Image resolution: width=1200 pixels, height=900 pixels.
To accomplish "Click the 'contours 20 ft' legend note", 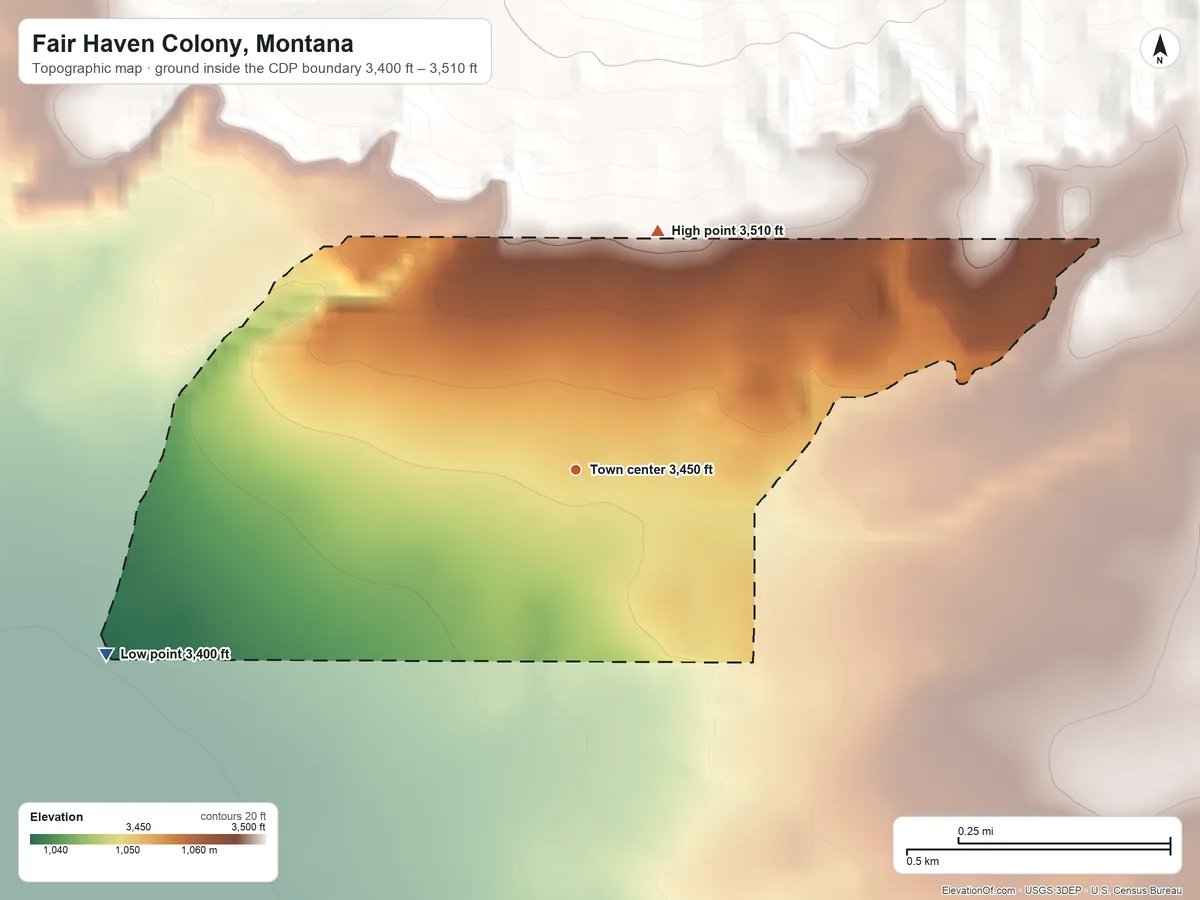I will point(233,816).
